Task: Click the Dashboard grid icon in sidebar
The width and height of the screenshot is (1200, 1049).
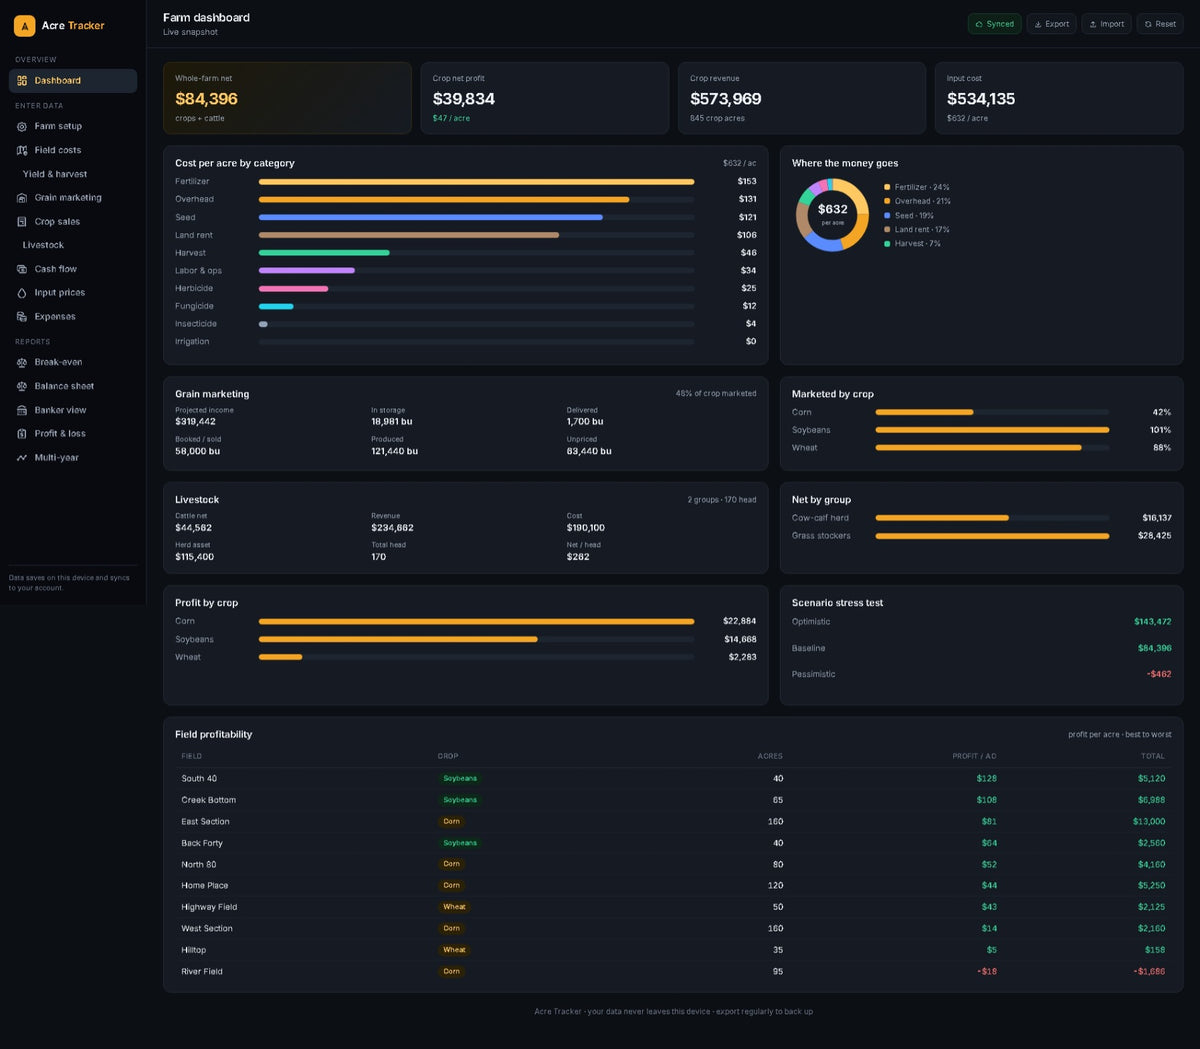Action: pos(22,81)
